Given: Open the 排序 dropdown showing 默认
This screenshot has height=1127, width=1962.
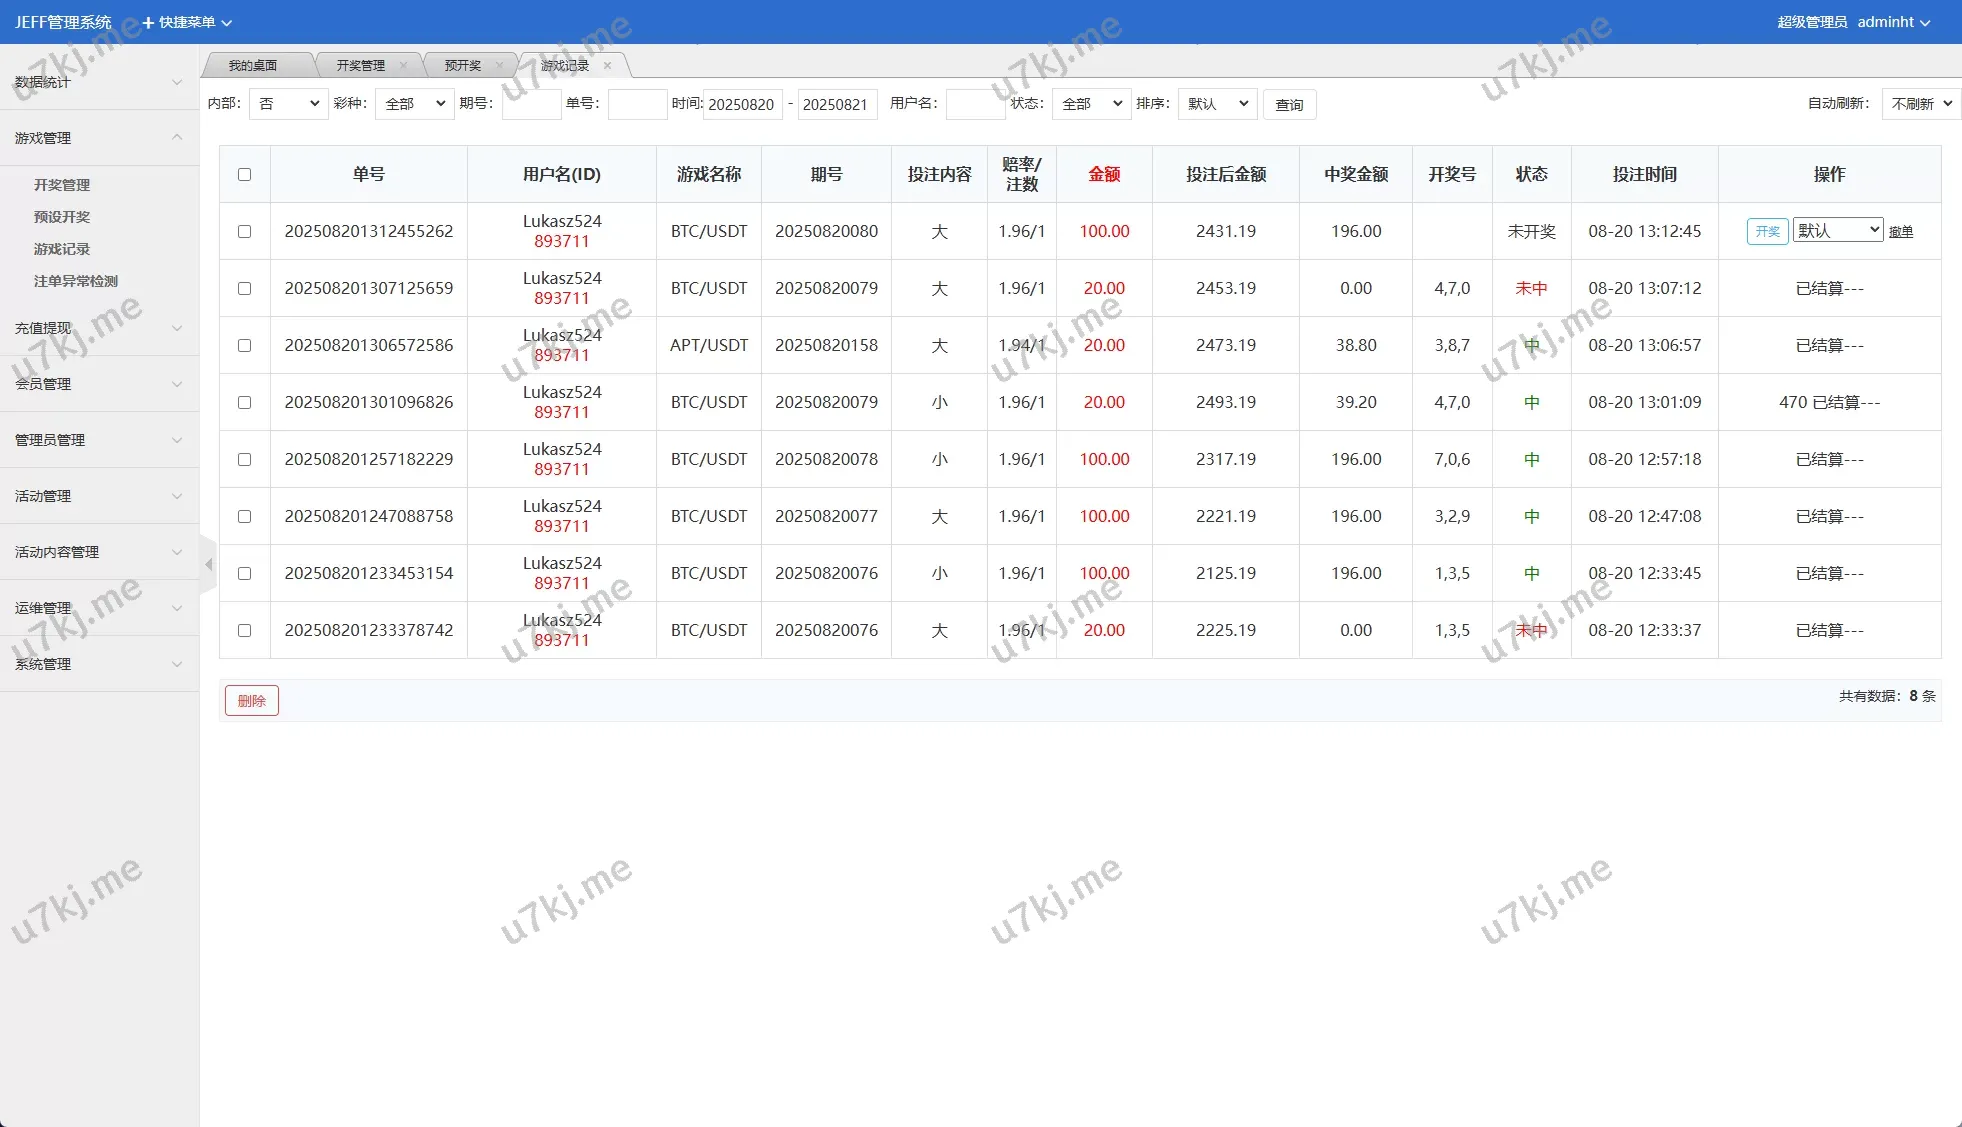Looking at the screenshot, I should 1217,104.
